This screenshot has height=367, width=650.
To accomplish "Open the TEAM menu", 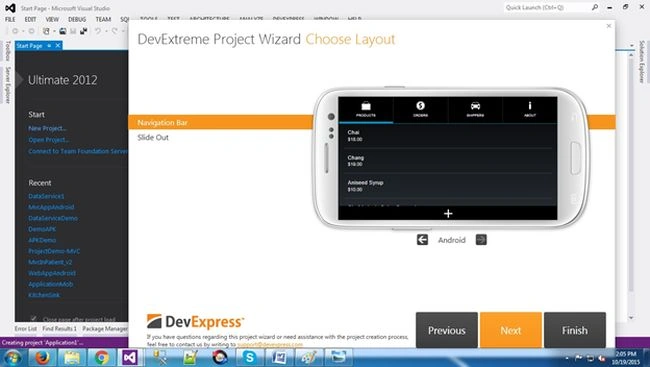I will 103,19.
